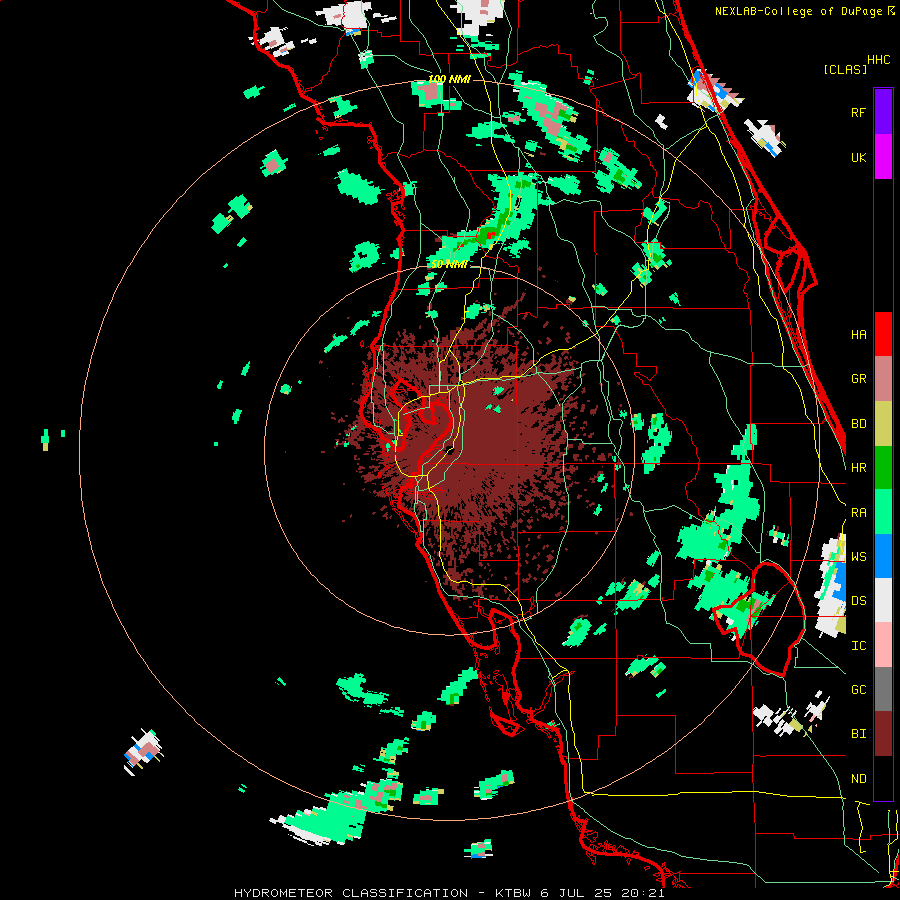The height and width of the screenshot is (900, 900).
Task: Click the 'WS' legend label
Action: coord(858,556)
